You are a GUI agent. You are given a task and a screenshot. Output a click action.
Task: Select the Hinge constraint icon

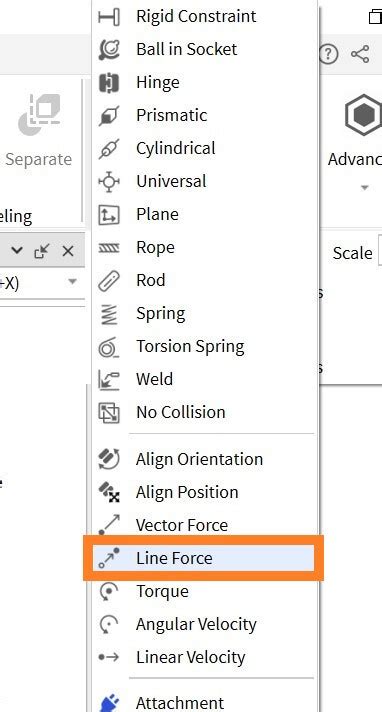click(109, 83)
